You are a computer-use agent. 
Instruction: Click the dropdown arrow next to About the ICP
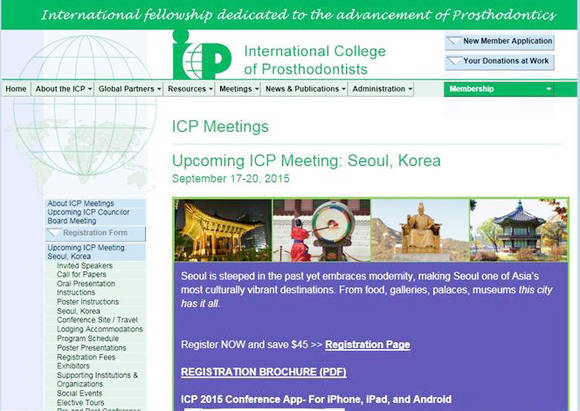(x=90, y=90)
